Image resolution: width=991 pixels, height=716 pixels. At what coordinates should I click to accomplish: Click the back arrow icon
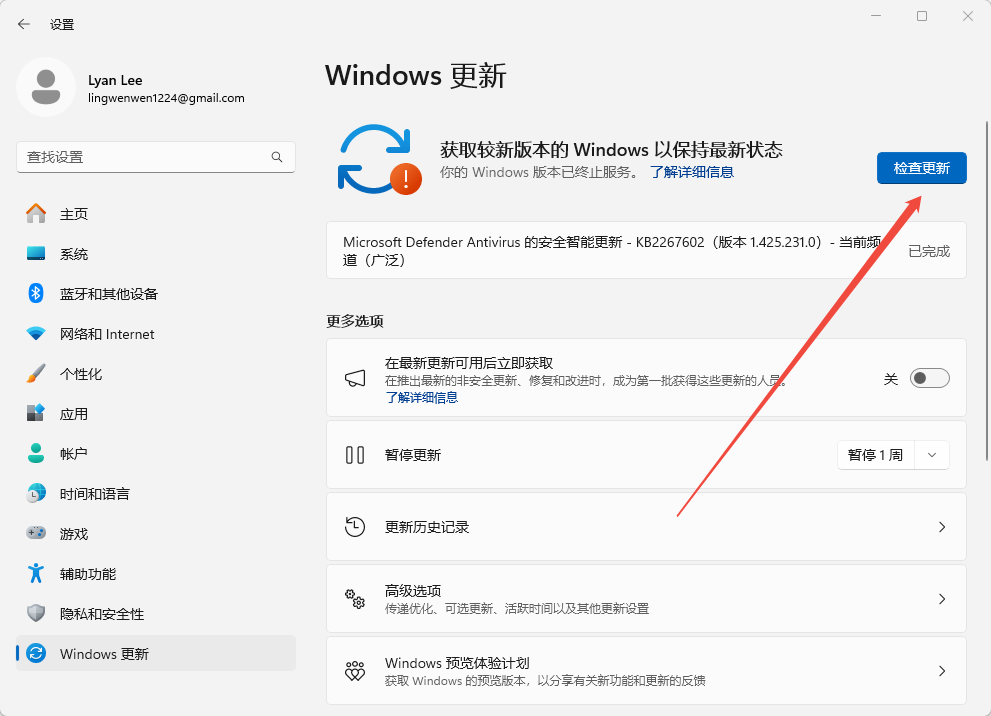(24, 24)
